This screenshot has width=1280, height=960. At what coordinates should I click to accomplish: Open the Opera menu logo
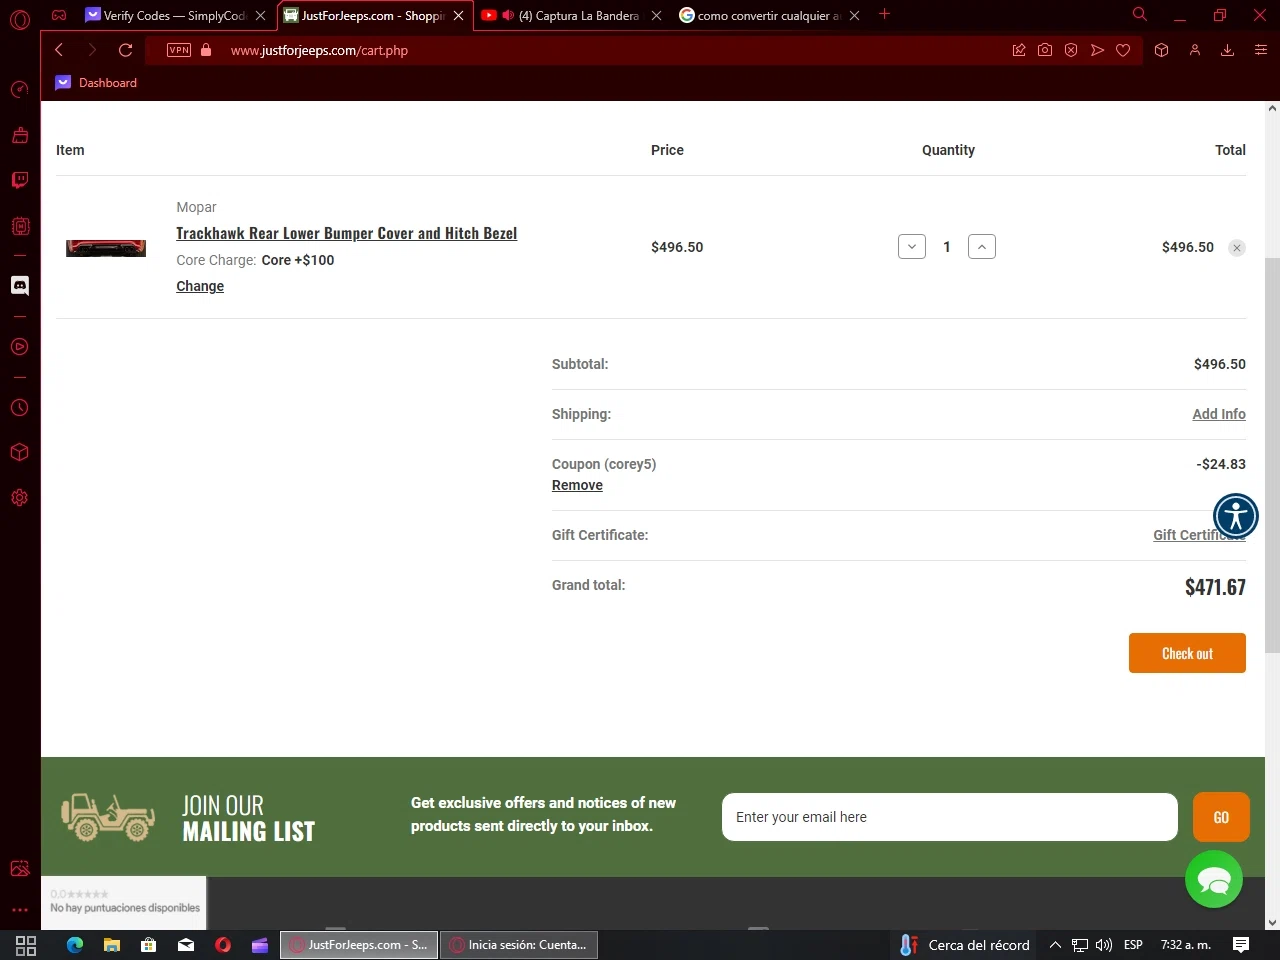(x=20, y=19)
